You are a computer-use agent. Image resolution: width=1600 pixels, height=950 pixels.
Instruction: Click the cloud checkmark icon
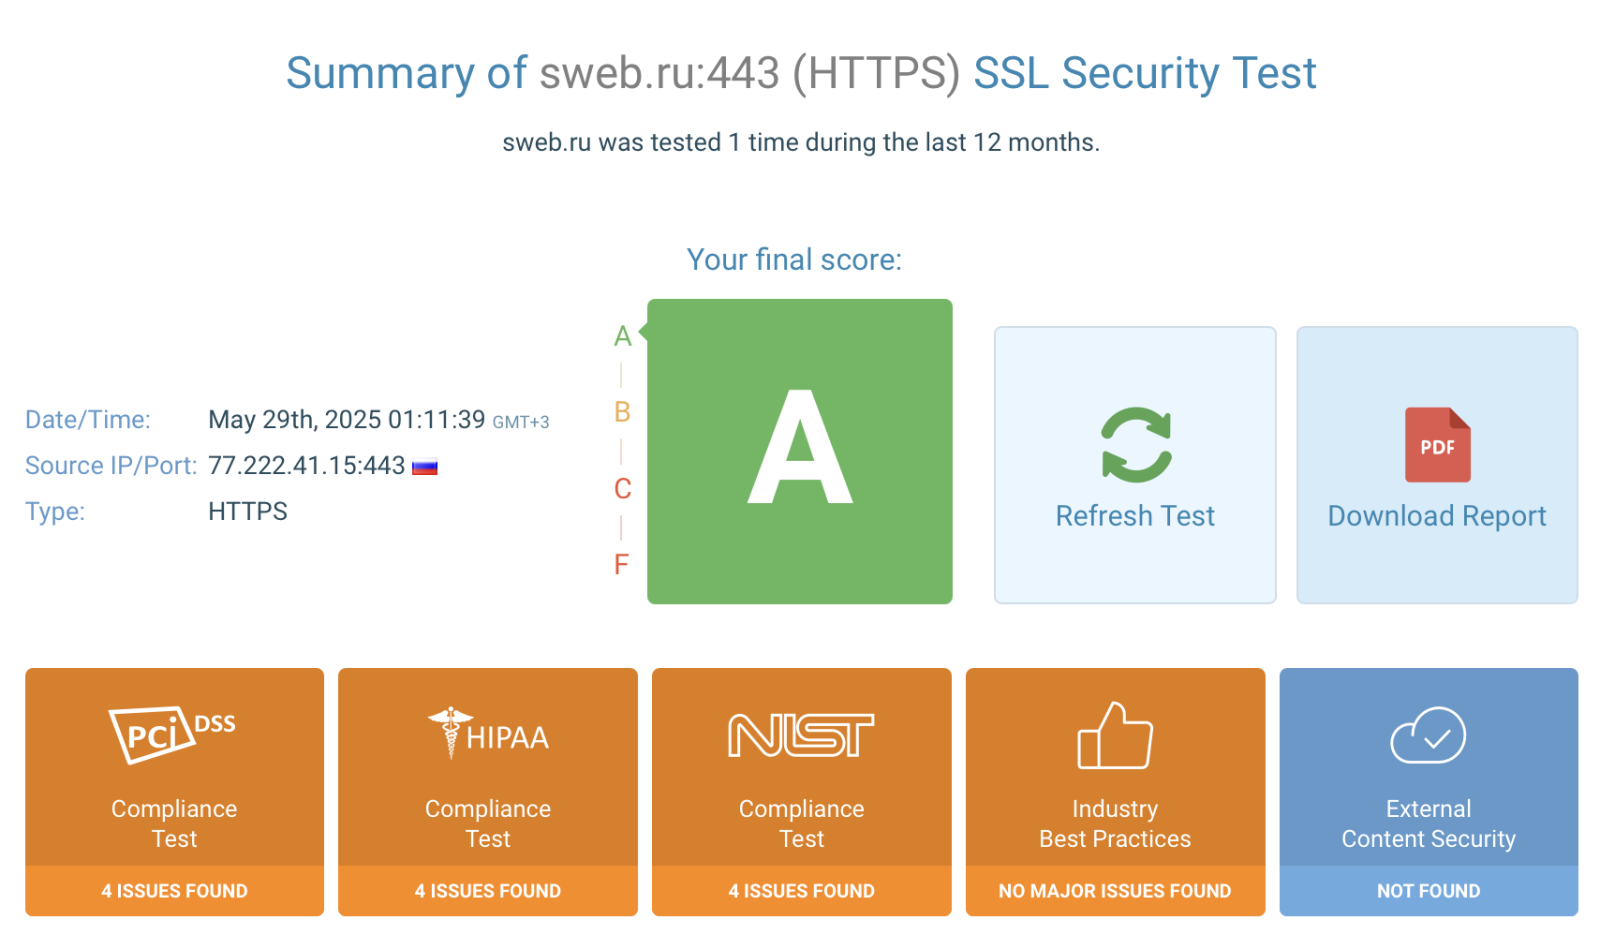pyautogui.click(x=1428, y=735)
